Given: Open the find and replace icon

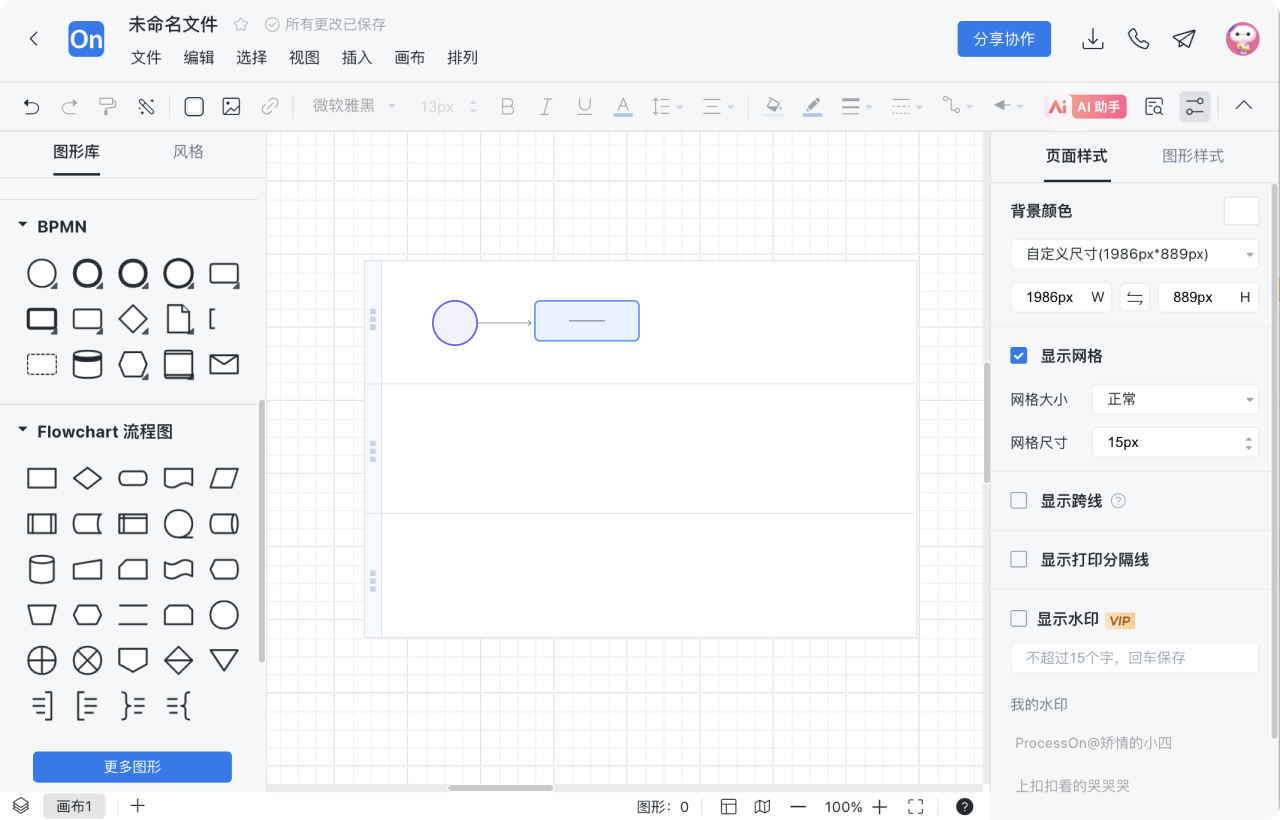Looking at the screenshot, I should point(1154,107).
